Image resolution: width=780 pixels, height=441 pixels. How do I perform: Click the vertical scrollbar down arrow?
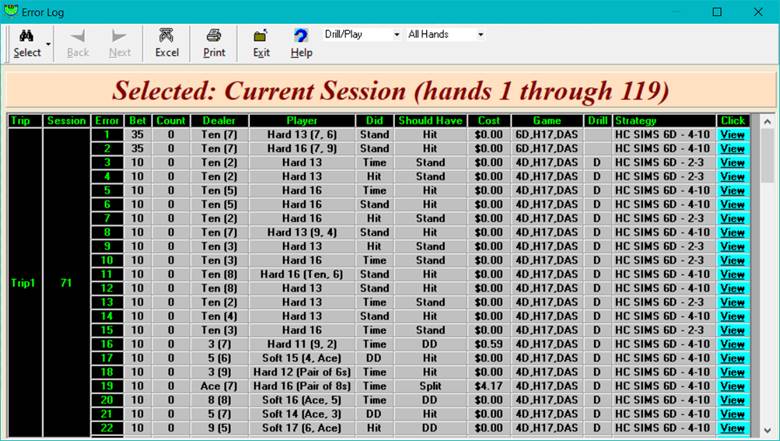coord(766,431)
